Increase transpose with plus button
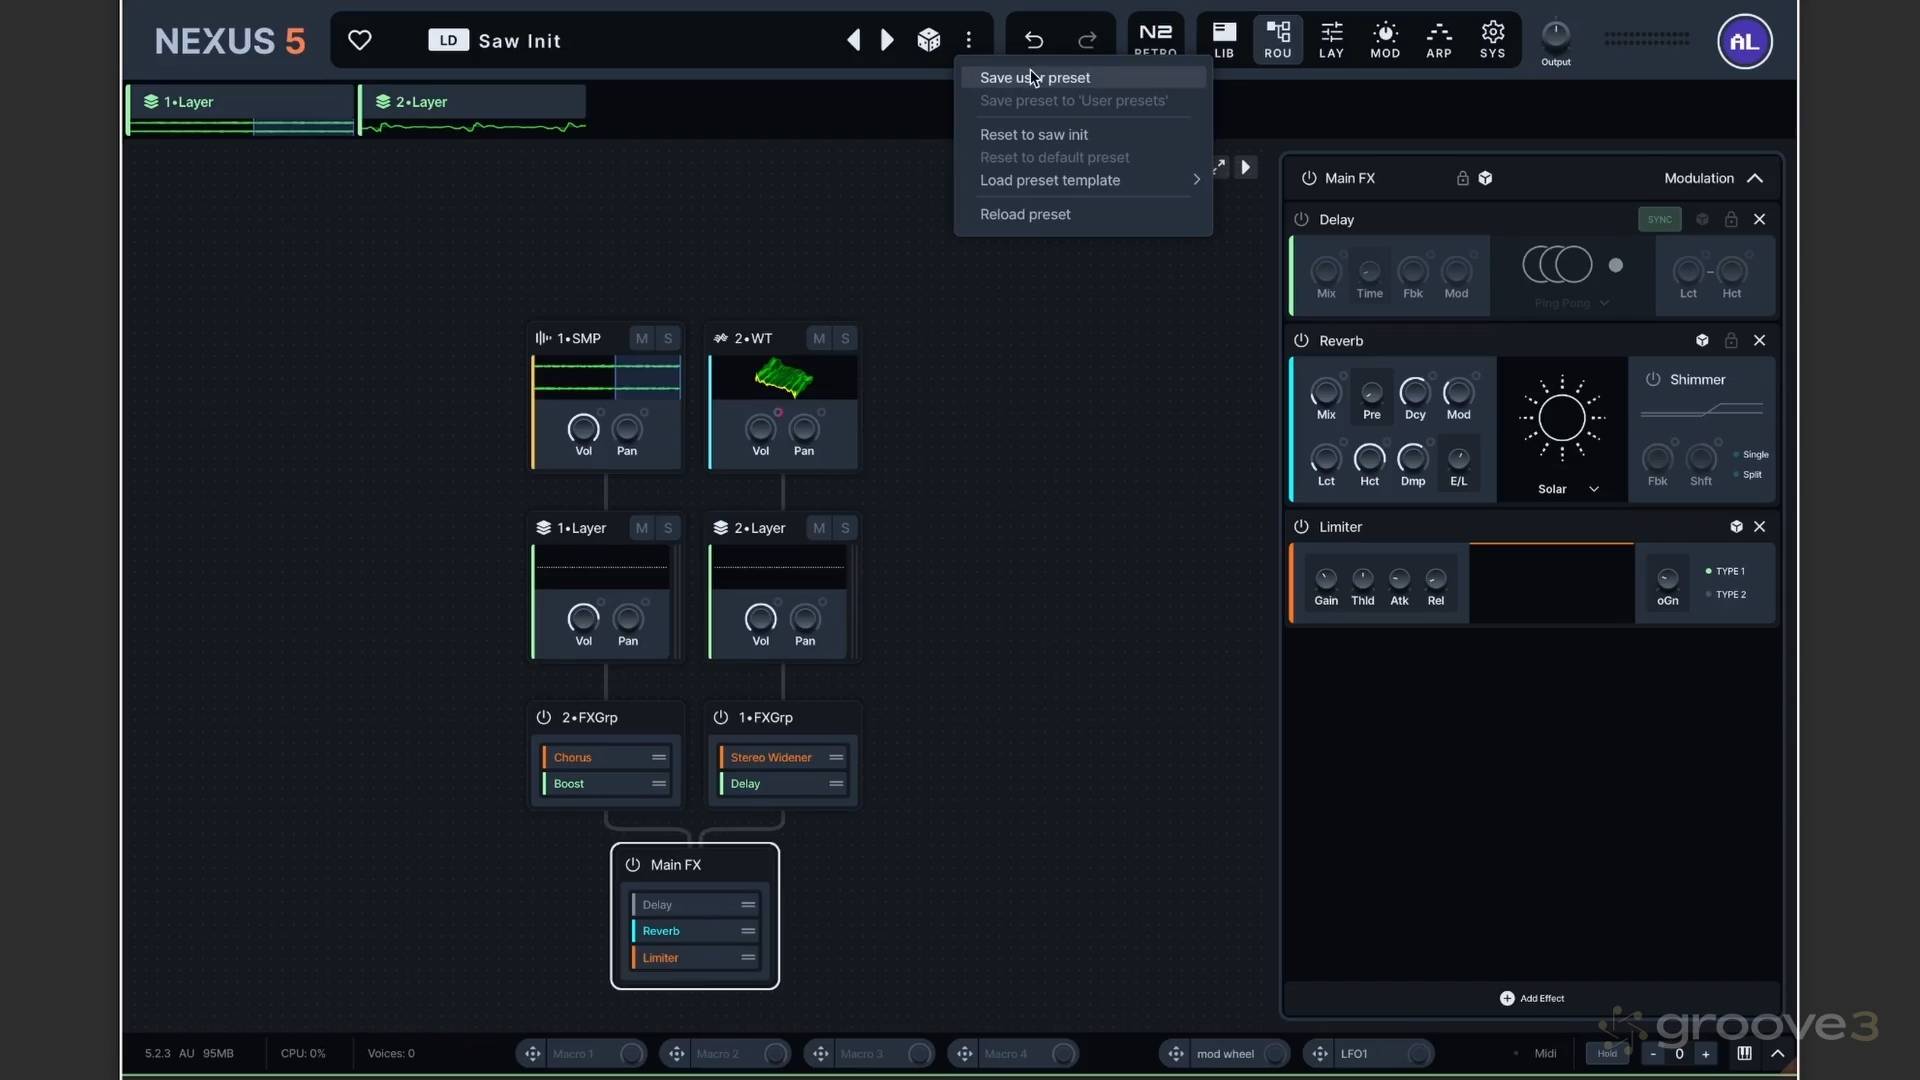This screenshot has width=1920, height=1080. point(1706,1054)
